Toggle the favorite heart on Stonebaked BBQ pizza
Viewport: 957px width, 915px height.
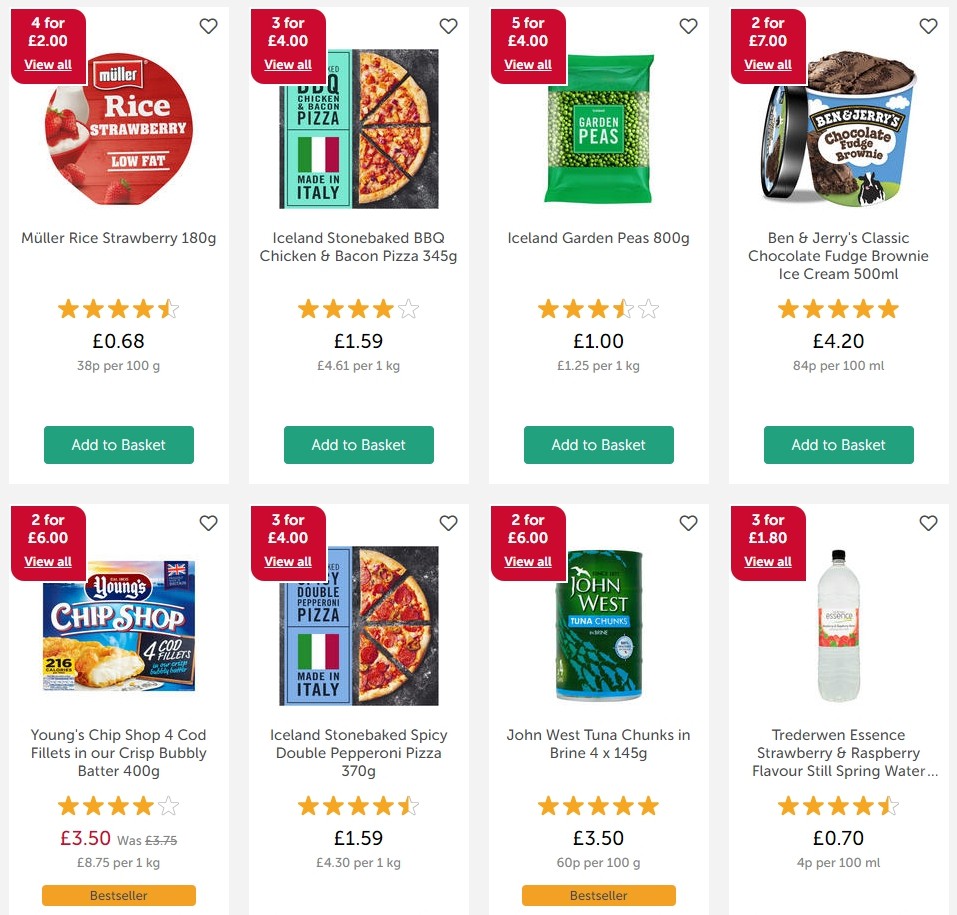(448, 26)
